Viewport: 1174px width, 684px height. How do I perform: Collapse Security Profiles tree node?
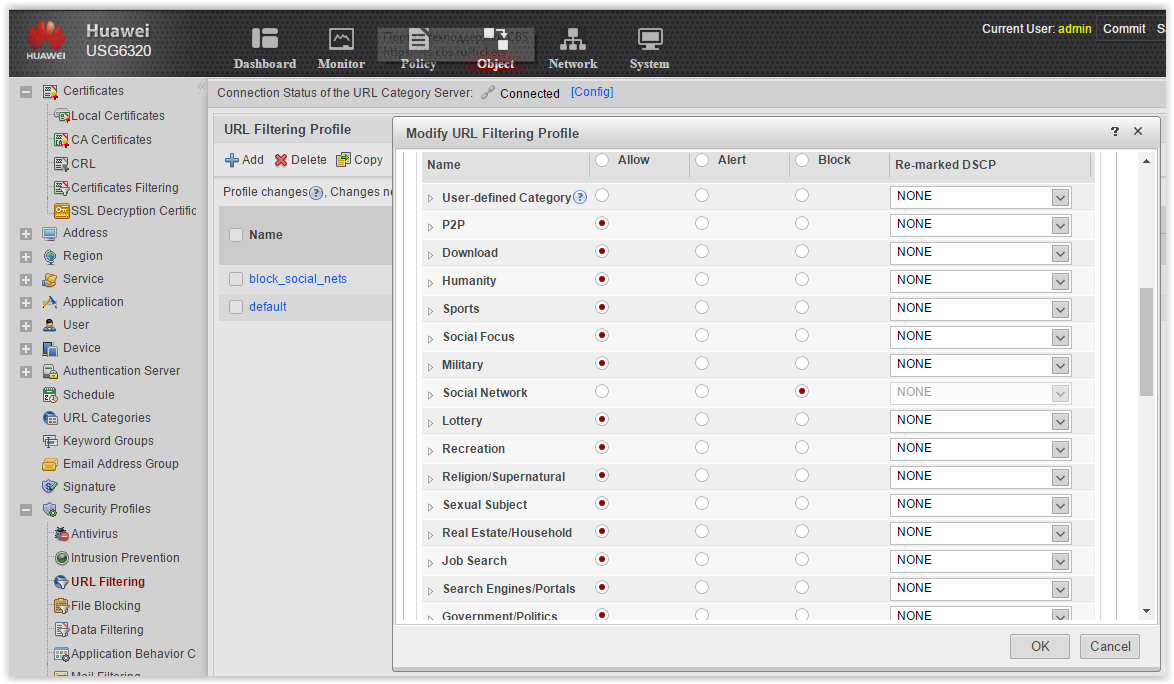click(26, 510)
